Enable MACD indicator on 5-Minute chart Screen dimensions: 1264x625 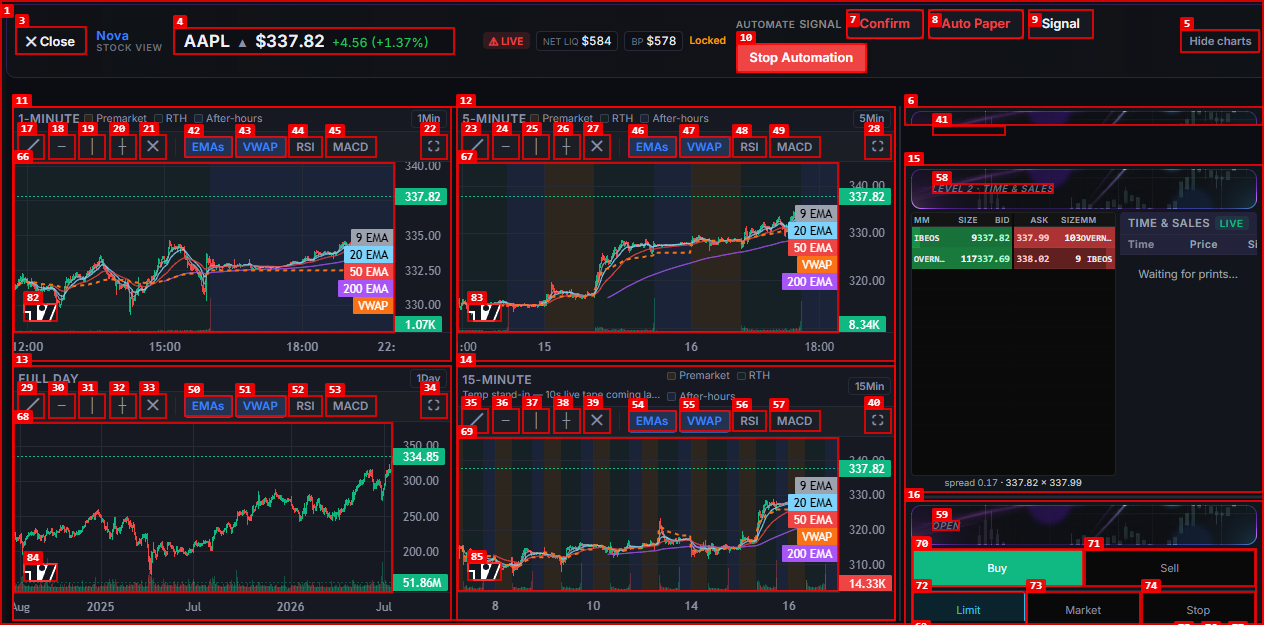(795, 147)
